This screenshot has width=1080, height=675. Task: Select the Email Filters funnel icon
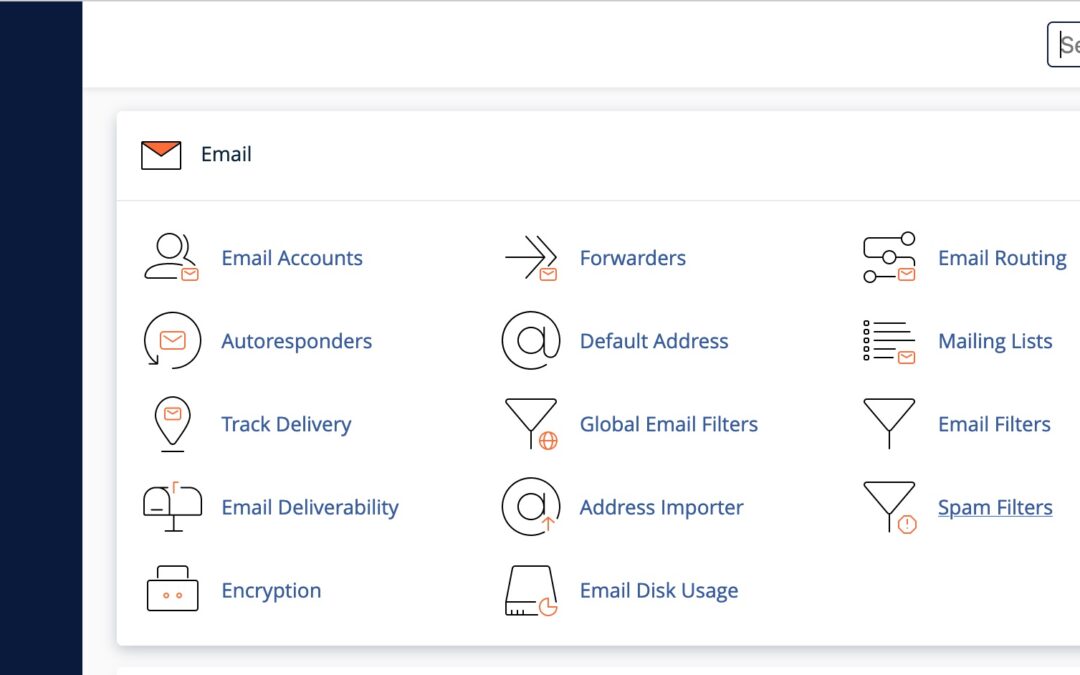tap(888, 423)
